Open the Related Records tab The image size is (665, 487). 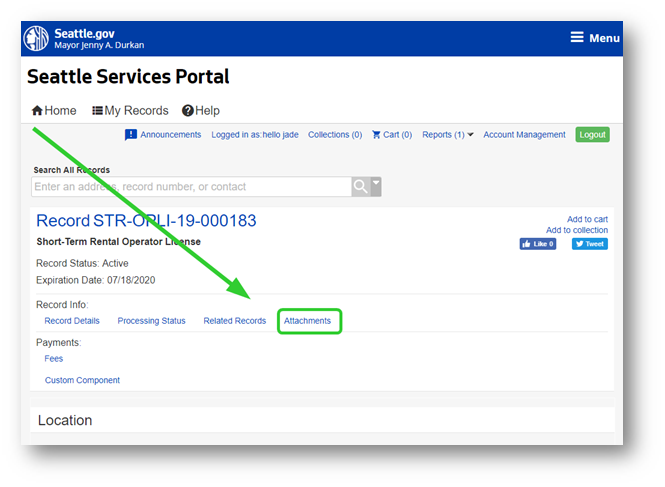[235, 321]
